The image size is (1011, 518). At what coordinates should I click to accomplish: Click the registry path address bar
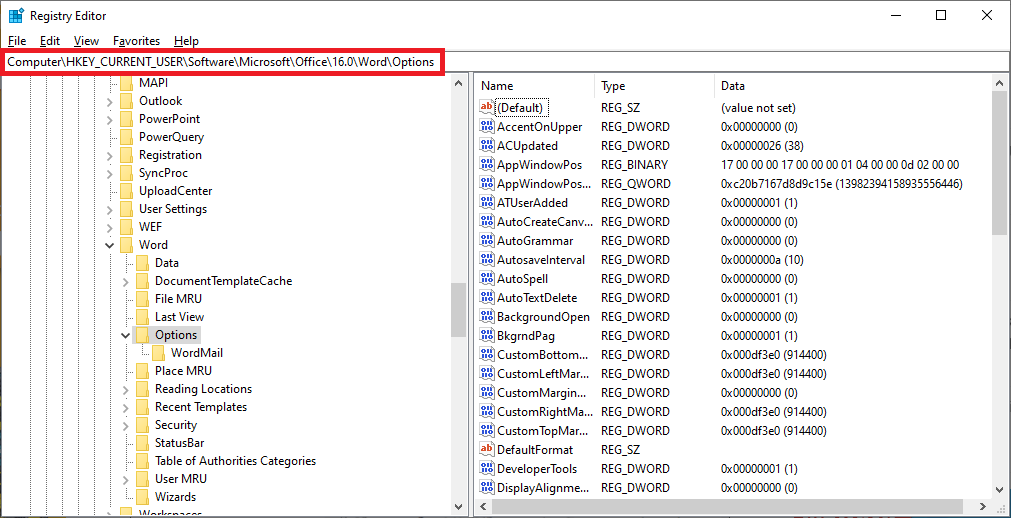pyautogui.click(x=506, y=62)
